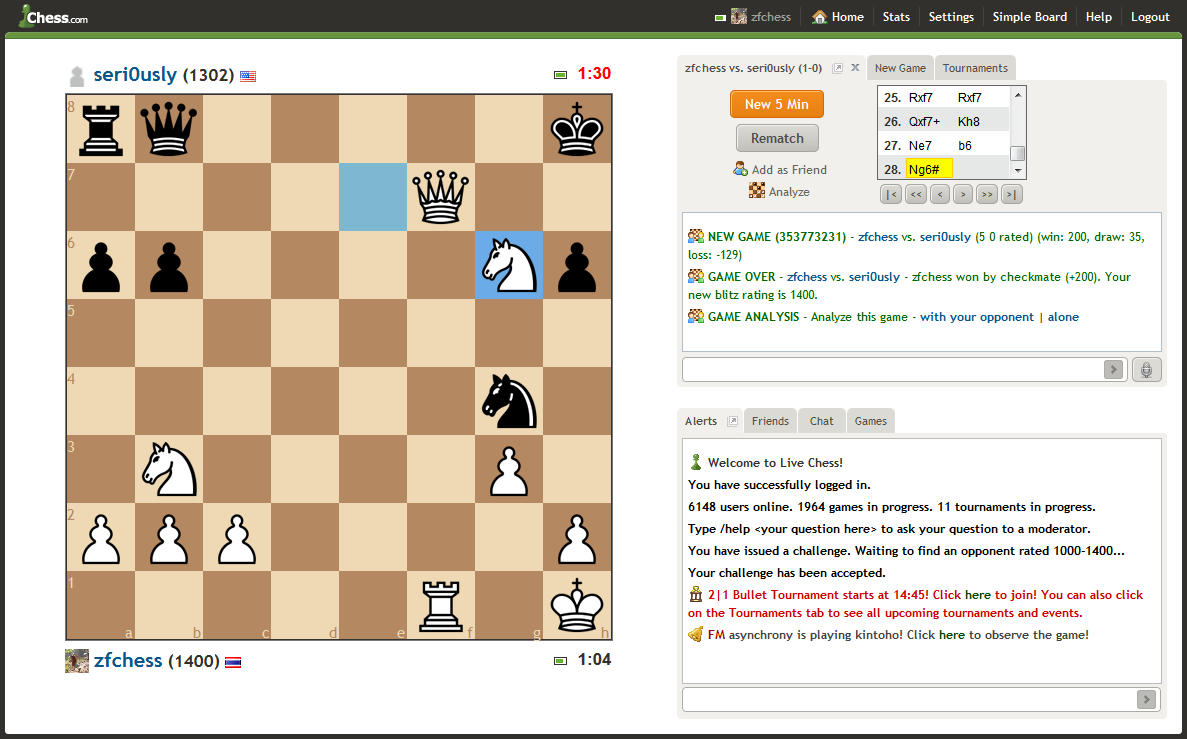Click the microphone voice chat icon
The height and width of the screenshot is (739, 1187).
click(x=1146, y=370)
